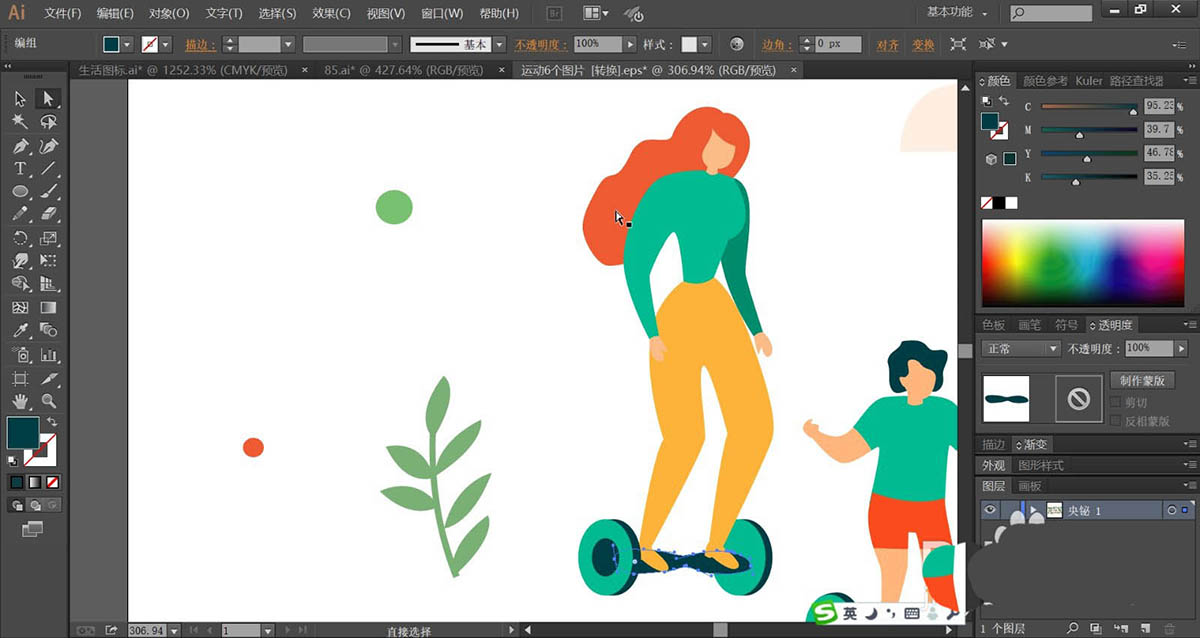The height and width of the screenshot is (638, 1200).
Task: Open the 效果(C) menu
Action: point(330,14)
